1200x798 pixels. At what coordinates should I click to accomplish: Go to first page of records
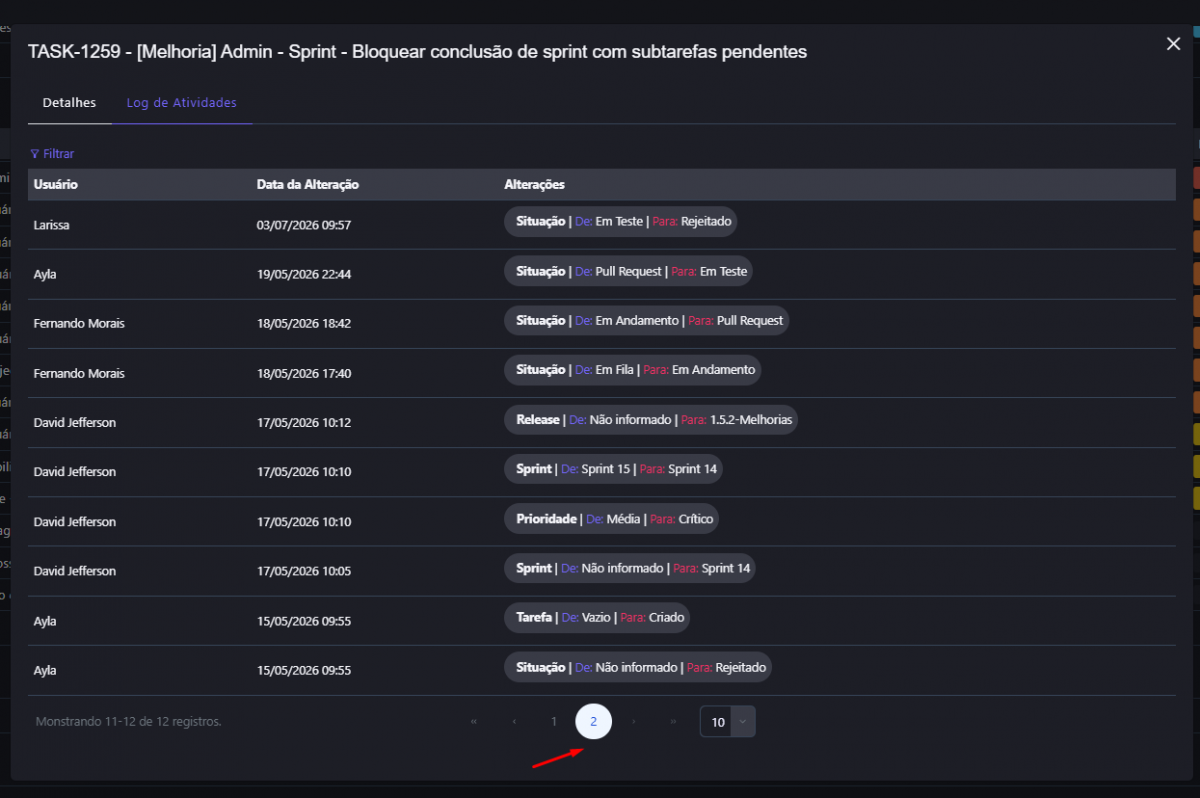[473, 721]
